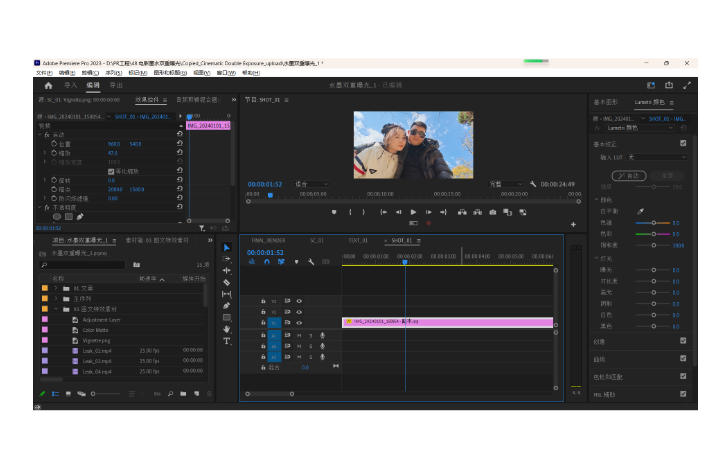Select the Rectangle shape tool
Image resolution: width=720 pixels, height=450 pixels.
coord(226,317)
